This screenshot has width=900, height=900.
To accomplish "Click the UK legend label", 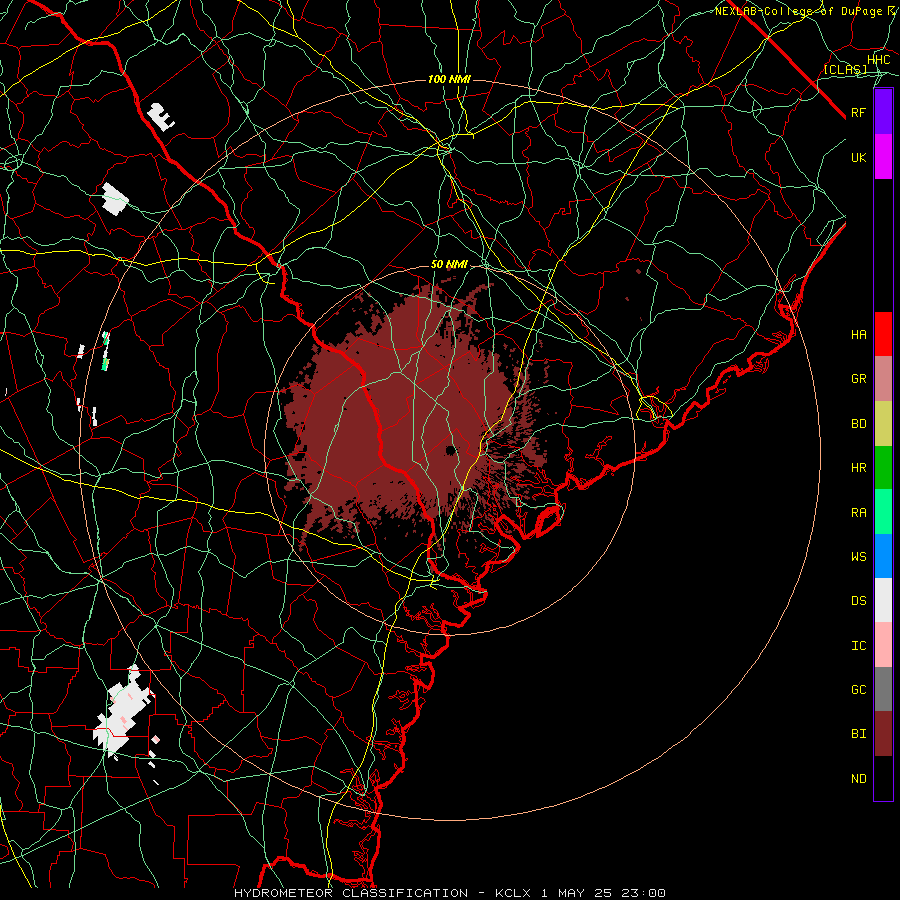I will click(858, 157).
